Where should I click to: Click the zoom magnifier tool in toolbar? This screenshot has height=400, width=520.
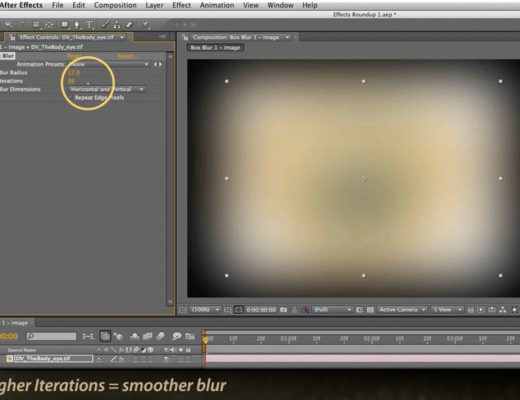pos(8,24)
